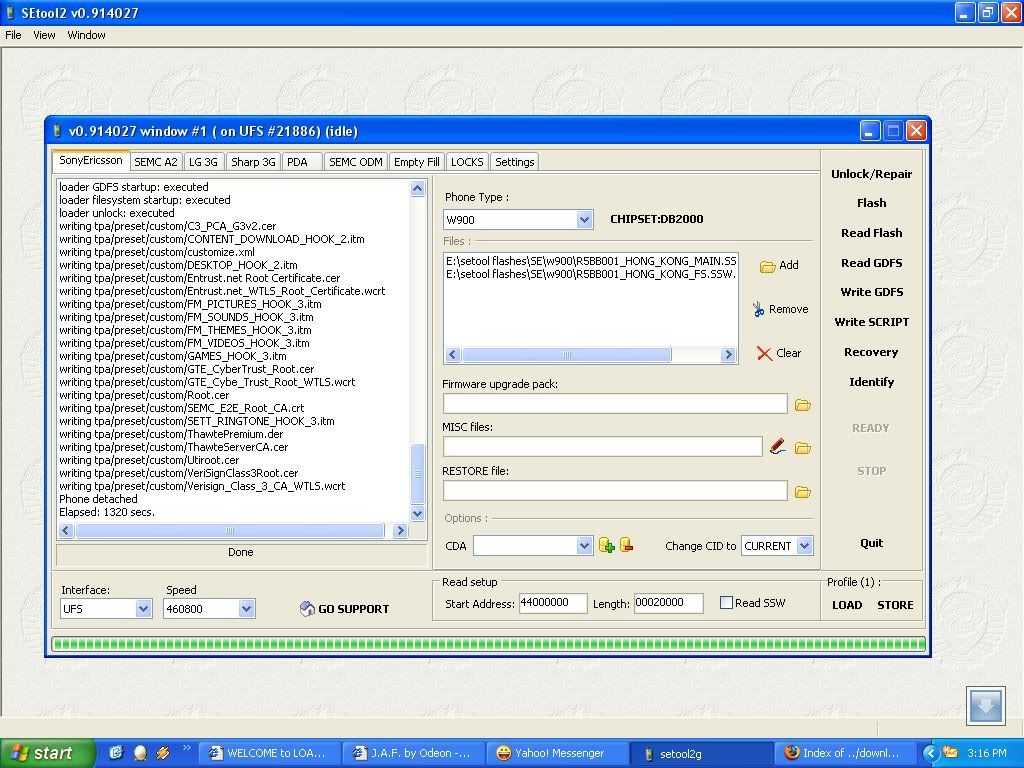Click the Identify button
Image resolution: width=1024 pixels, height=768 pixels.
871,382
